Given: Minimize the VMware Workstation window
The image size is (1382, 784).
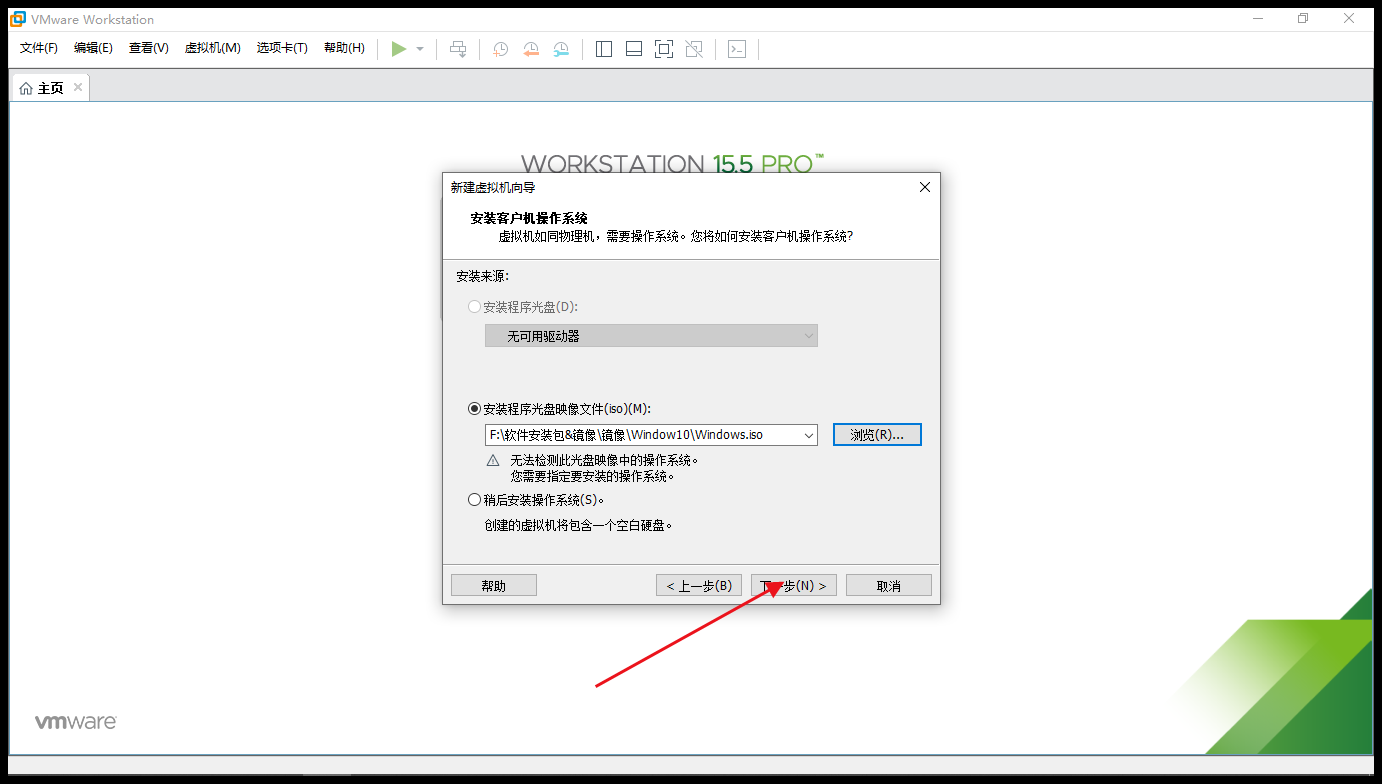Looking at the screenshot, I should [x=1258, y=18].
